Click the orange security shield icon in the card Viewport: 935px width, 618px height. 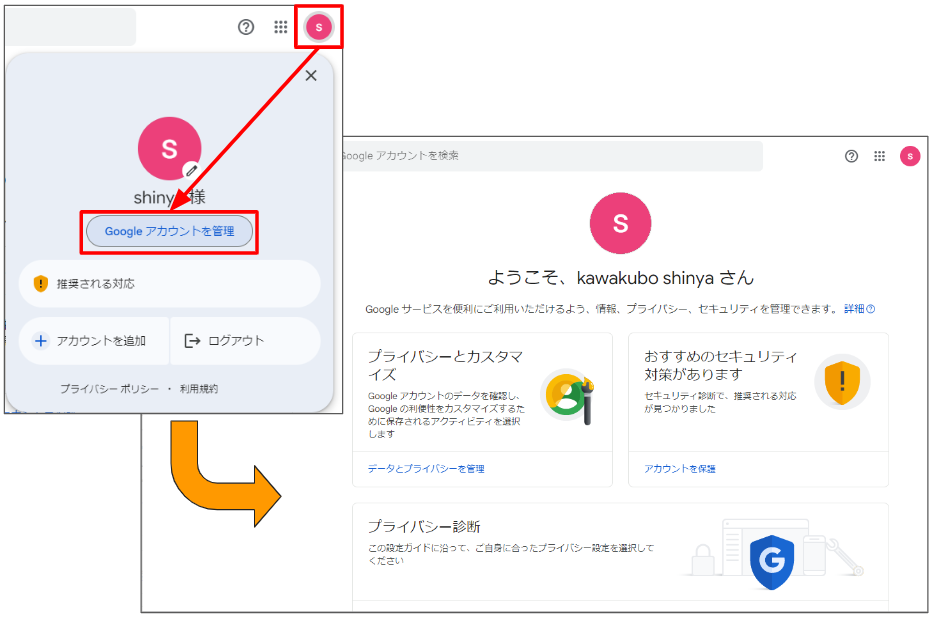(842, 382)
